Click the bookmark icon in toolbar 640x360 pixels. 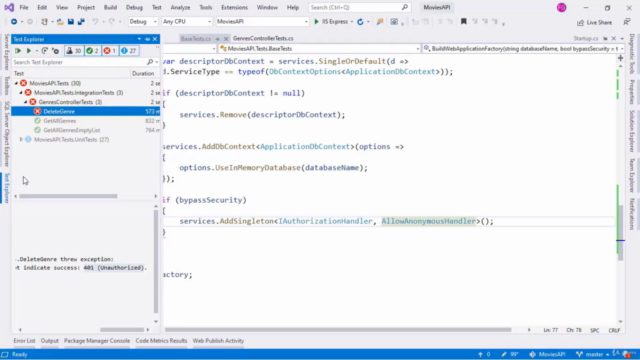coord(464,22)
